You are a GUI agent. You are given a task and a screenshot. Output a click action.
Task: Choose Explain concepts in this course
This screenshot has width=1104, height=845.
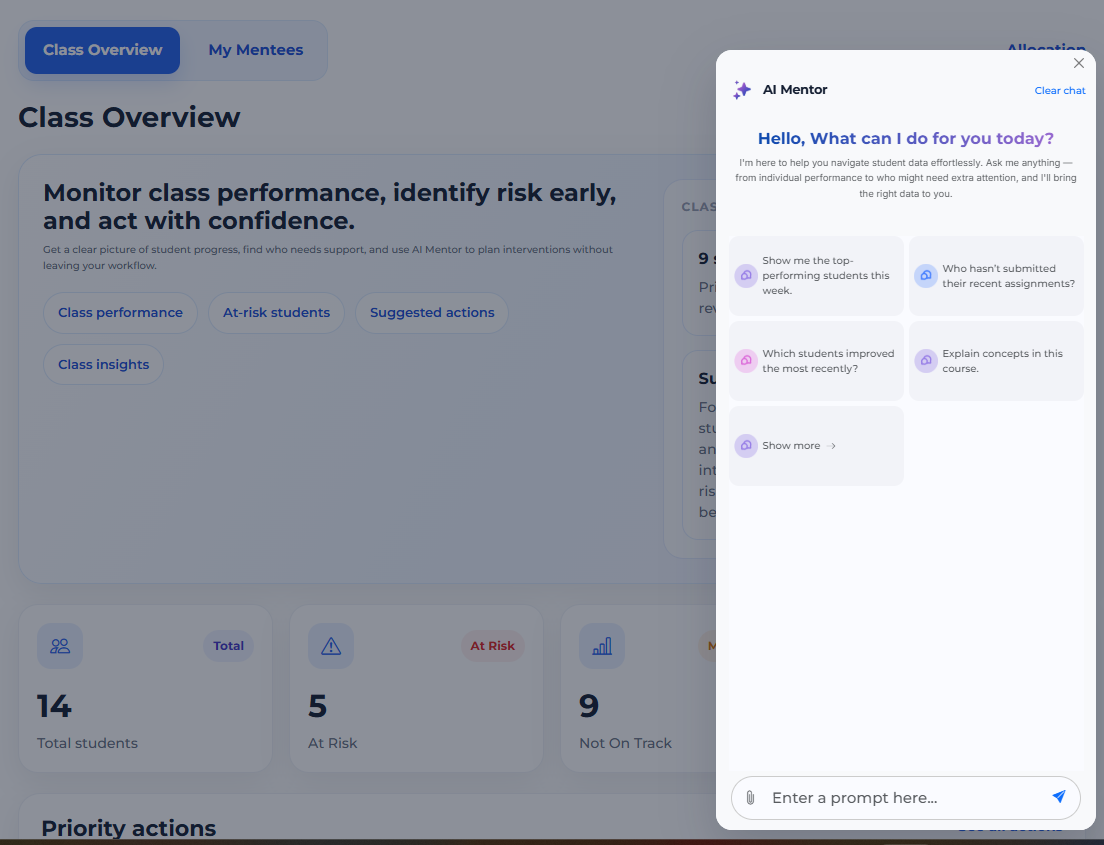coord(996,361)
